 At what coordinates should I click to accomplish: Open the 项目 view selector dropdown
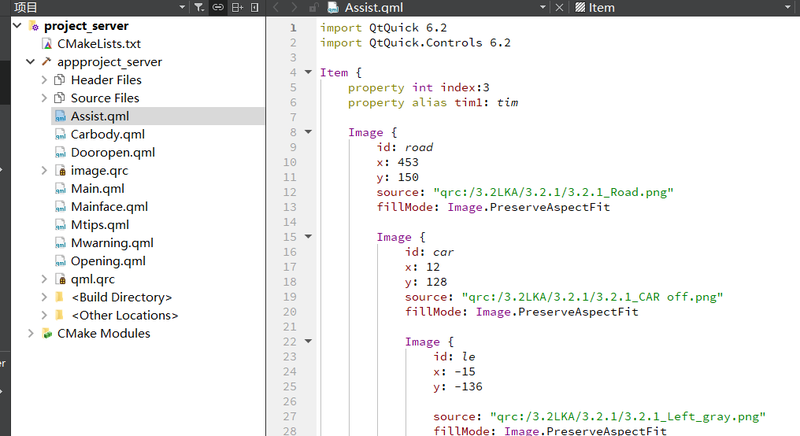tap(182, 8)
